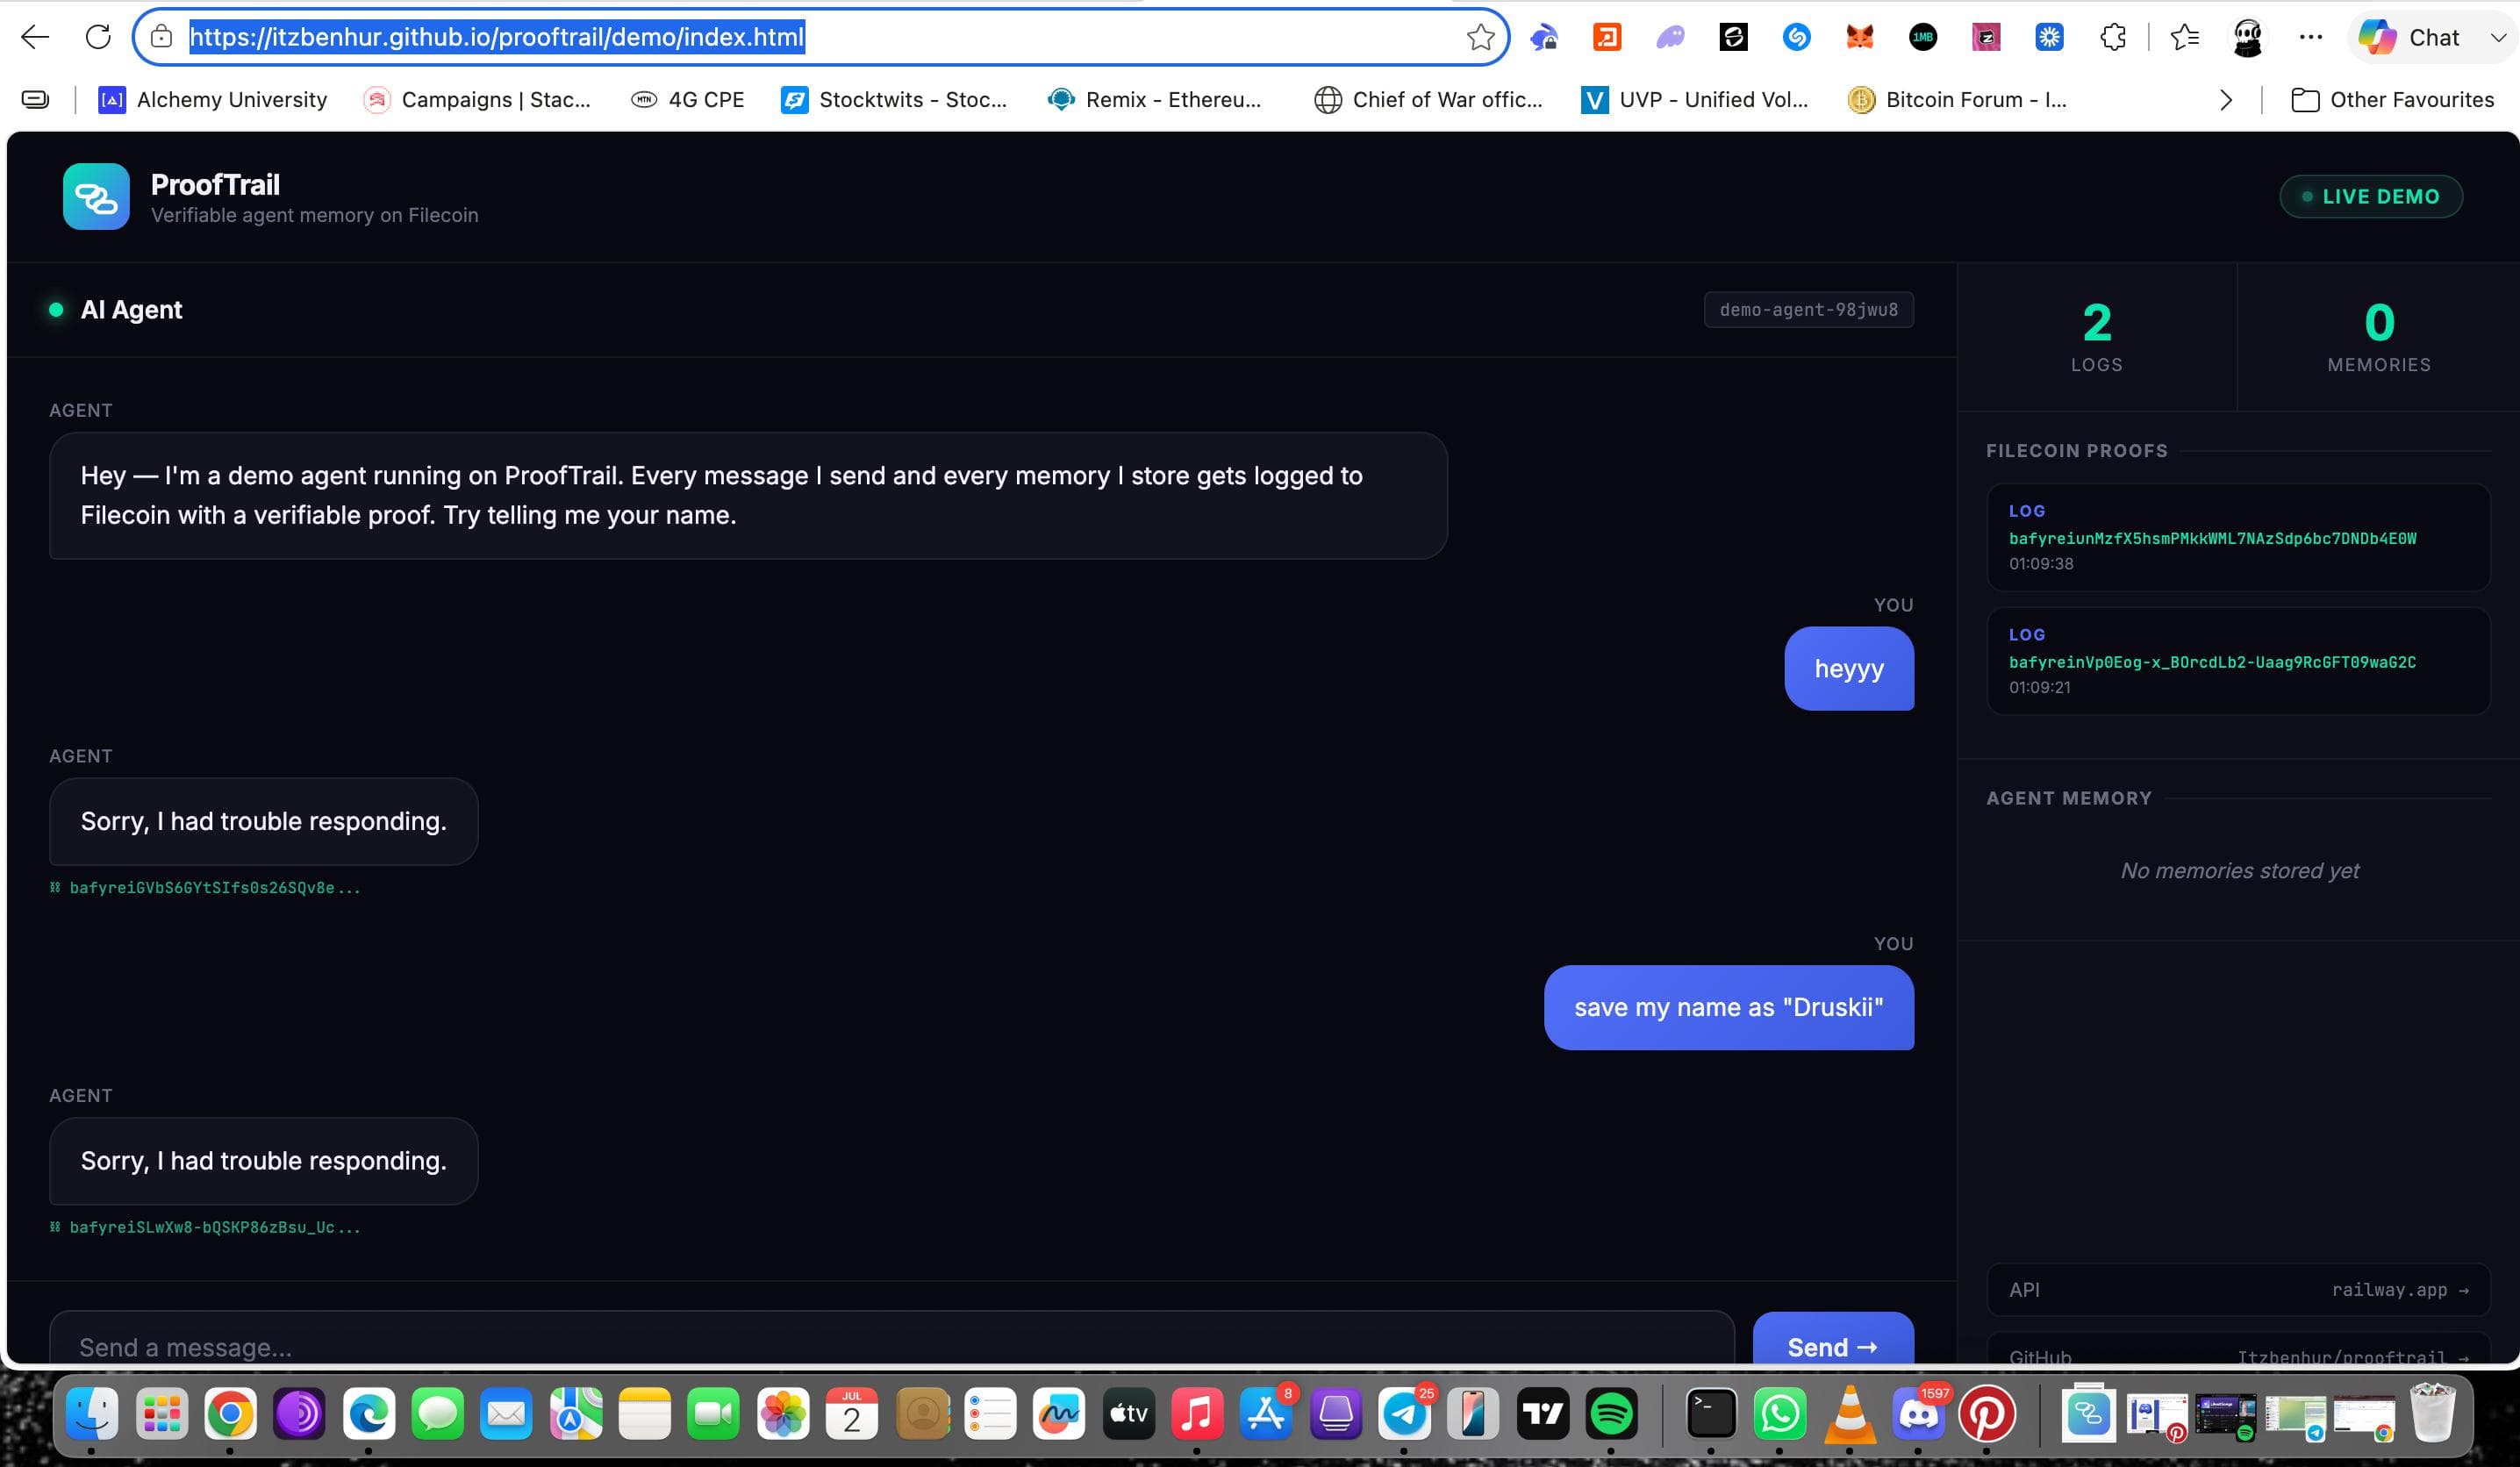
Task: Open the LOG proof card stamped 01:09:21
Action: (x=2238, y=661)
